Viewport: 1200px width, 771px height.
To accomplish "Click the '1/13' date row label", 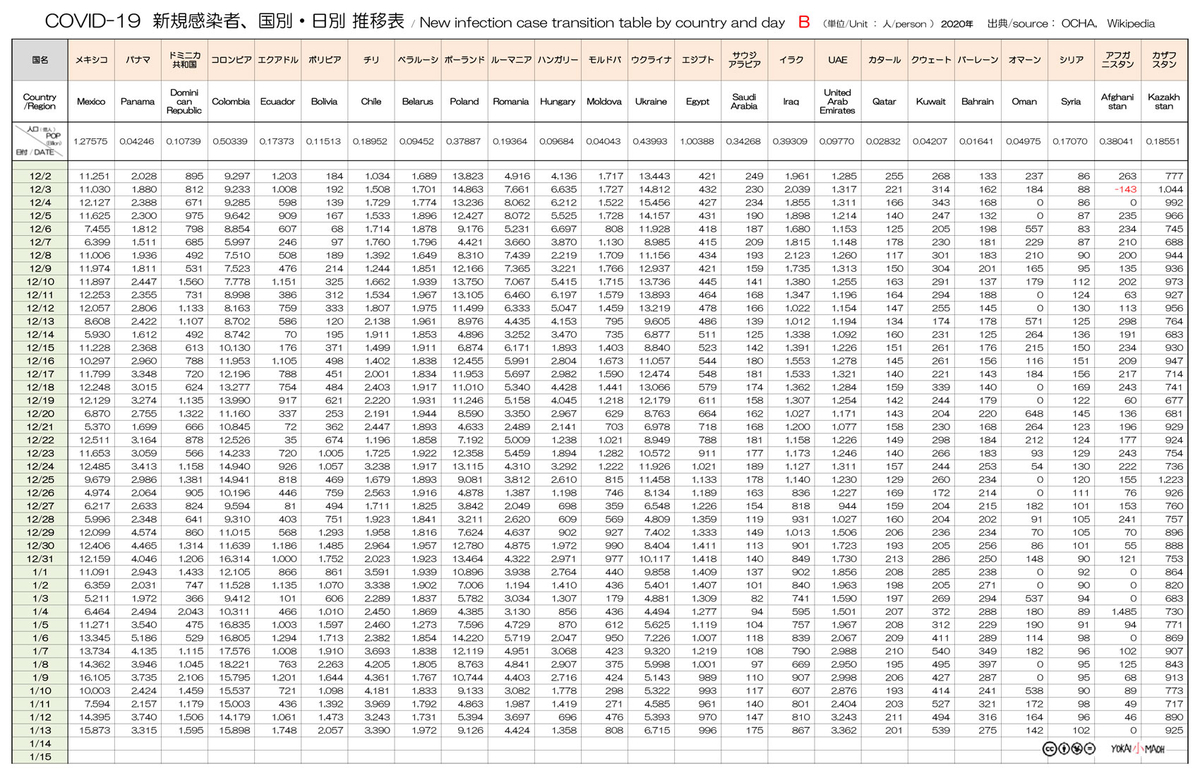I will pyautogui.click(x=40, y=729).
